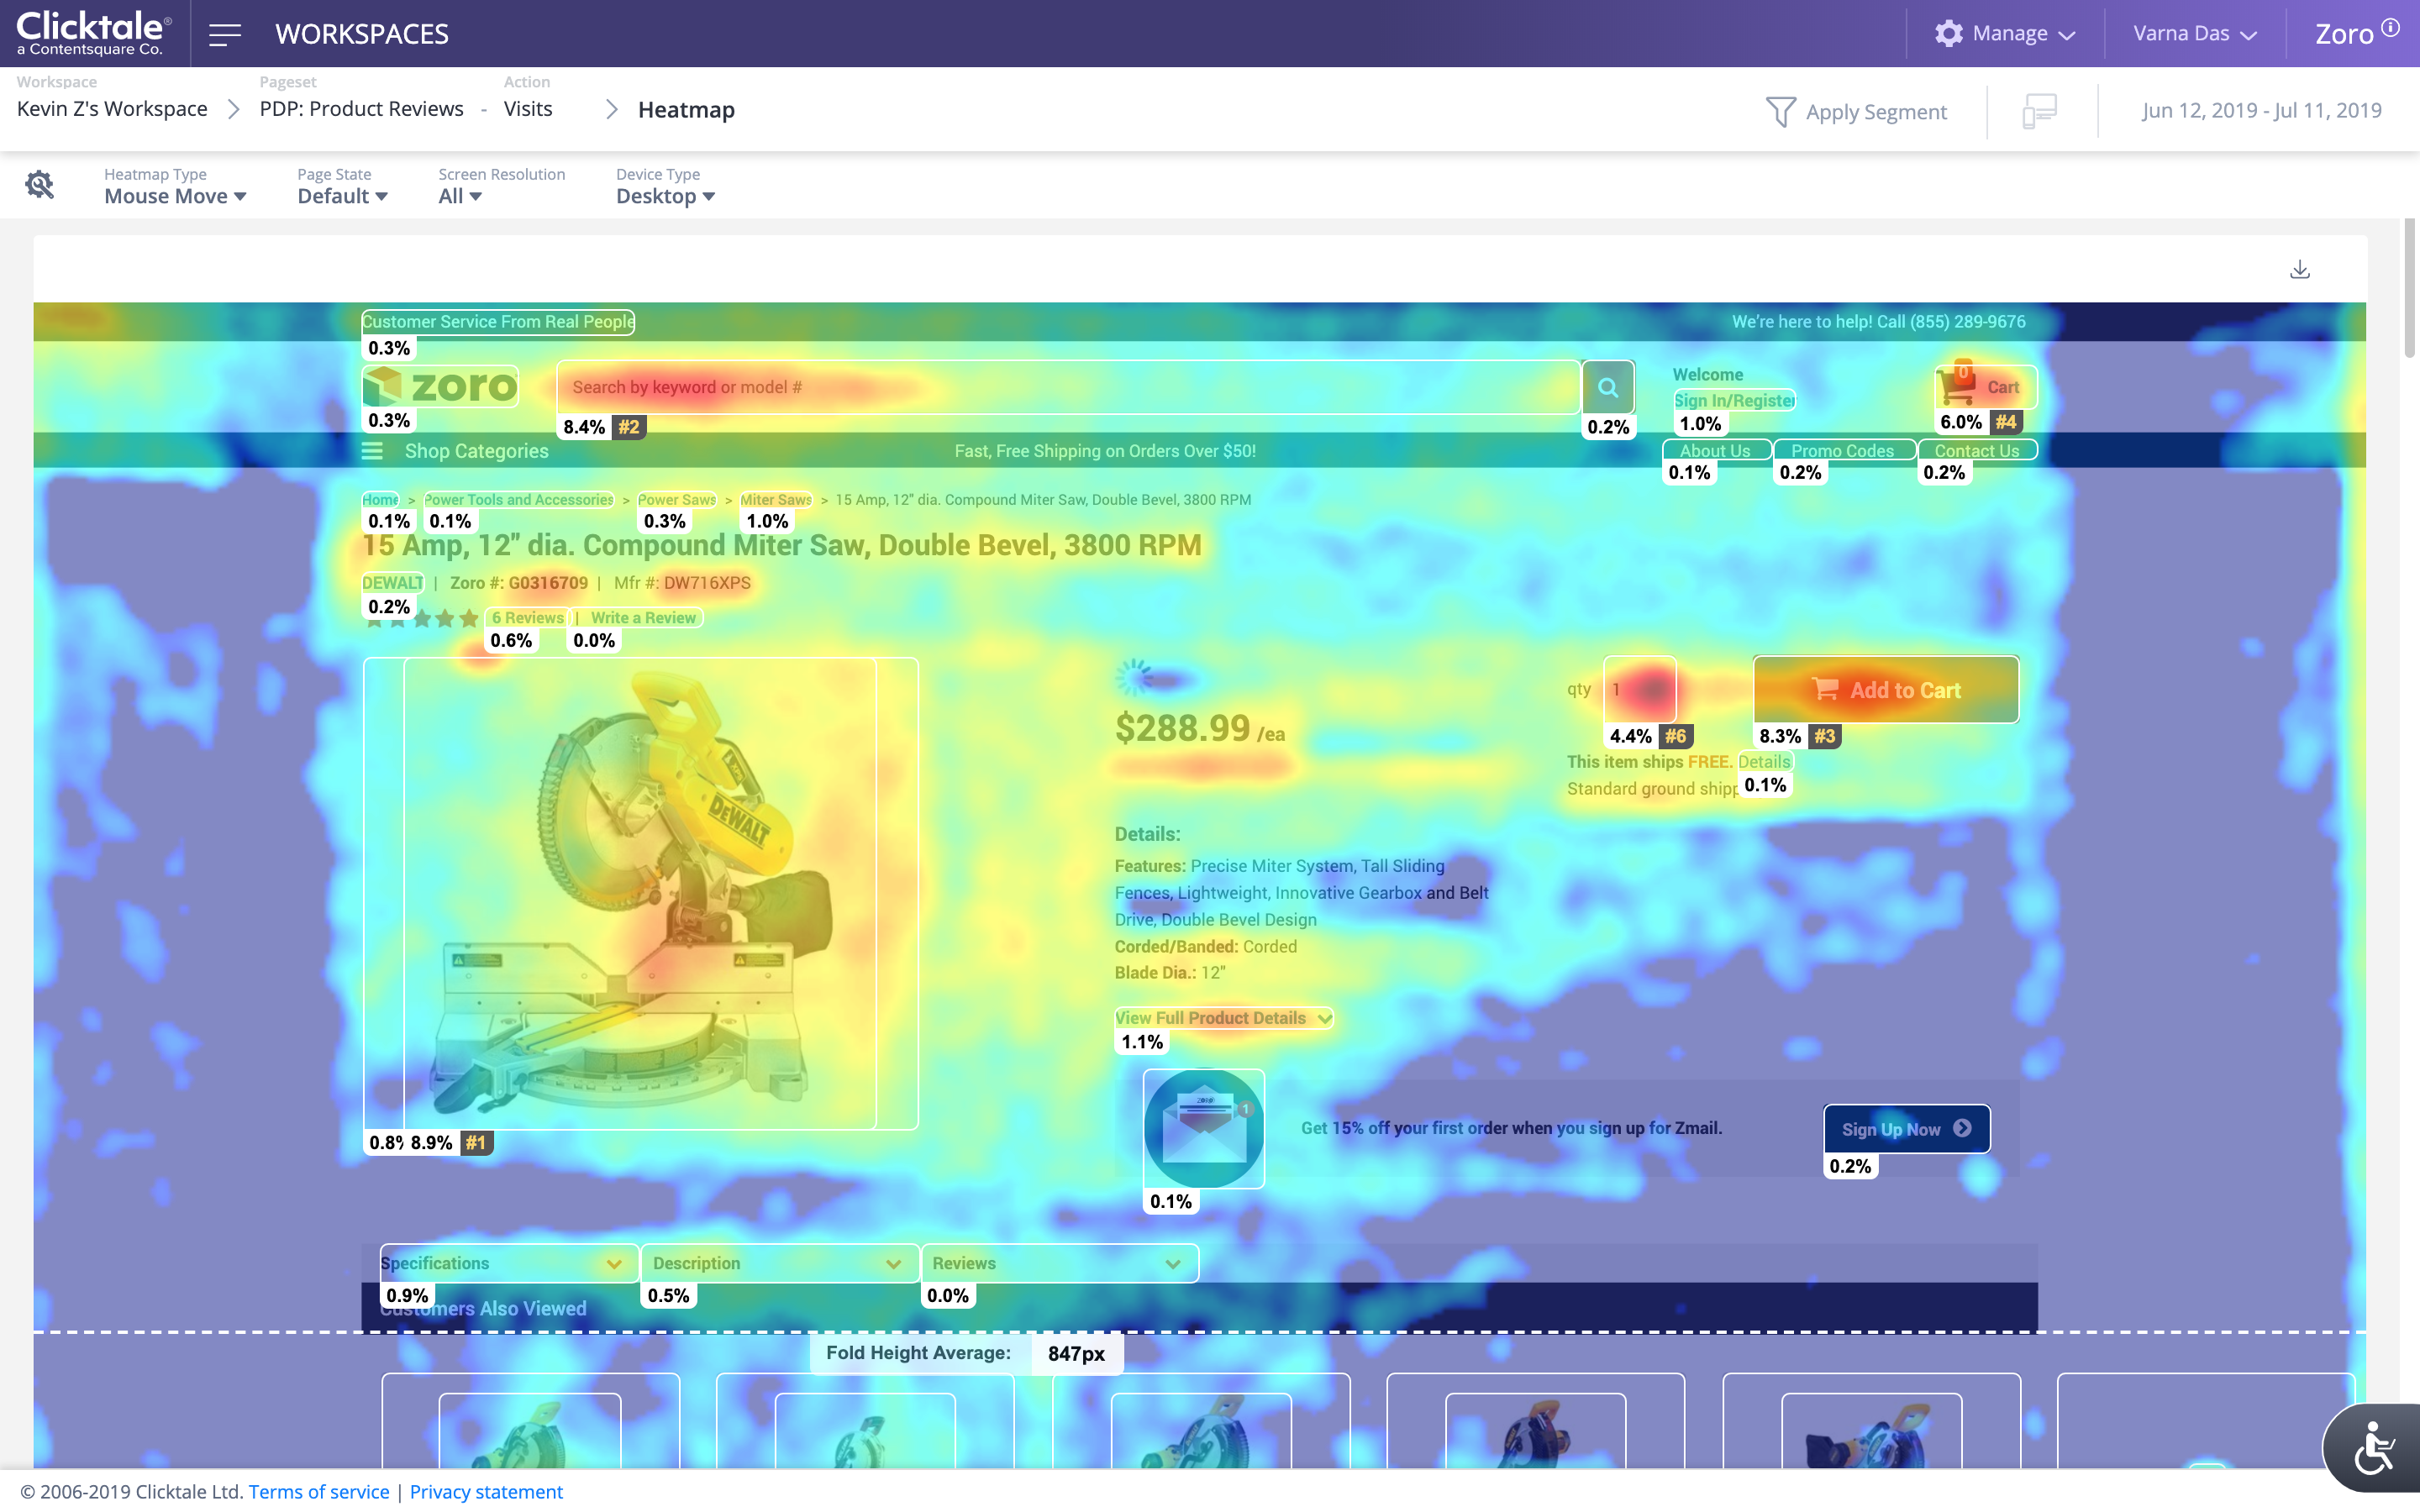Click the hamburger menu icon beside WORKSPACES
The image size is (2420, 1512).
tap(225, 34)
